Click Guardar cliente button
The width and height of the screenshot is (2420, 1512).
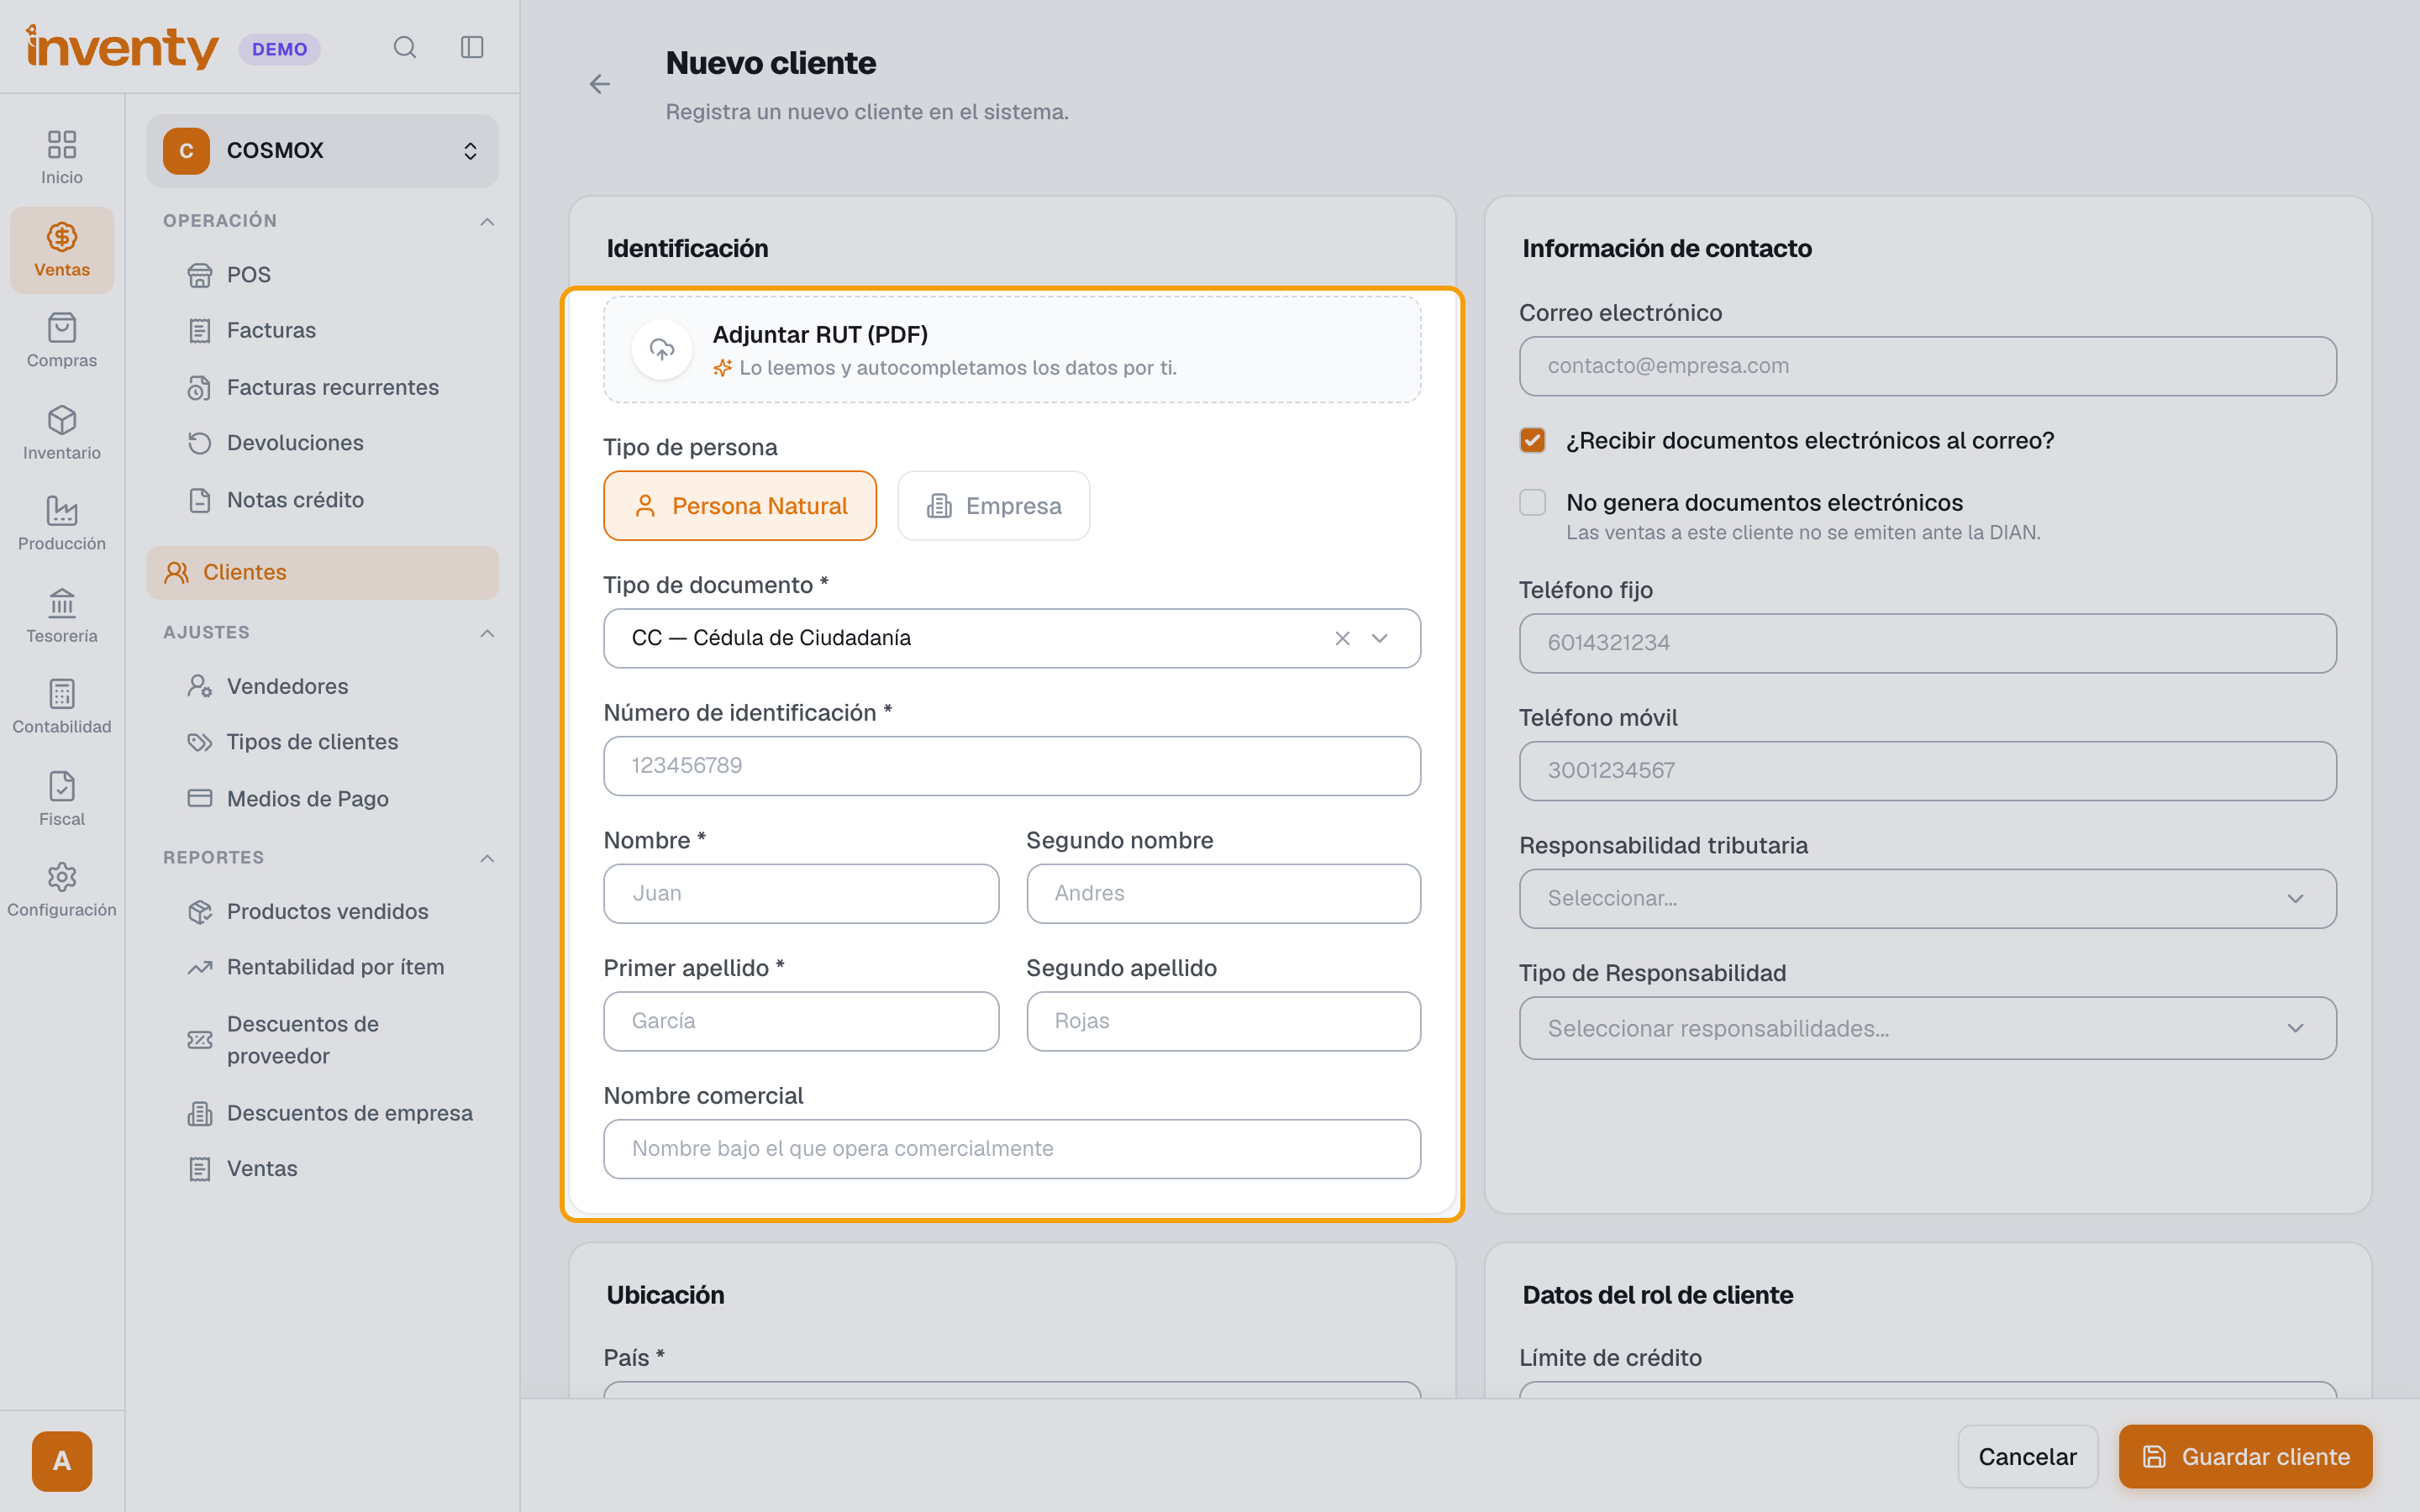pyautogui.click(x=2245, y=1456)
